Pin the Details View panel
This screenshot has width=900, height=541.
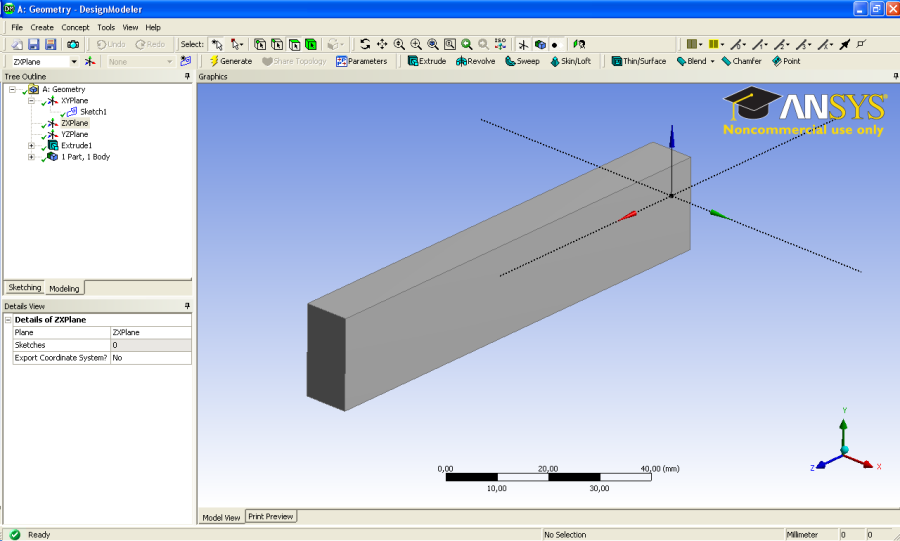pyautogui.click(x=187, y=306)
